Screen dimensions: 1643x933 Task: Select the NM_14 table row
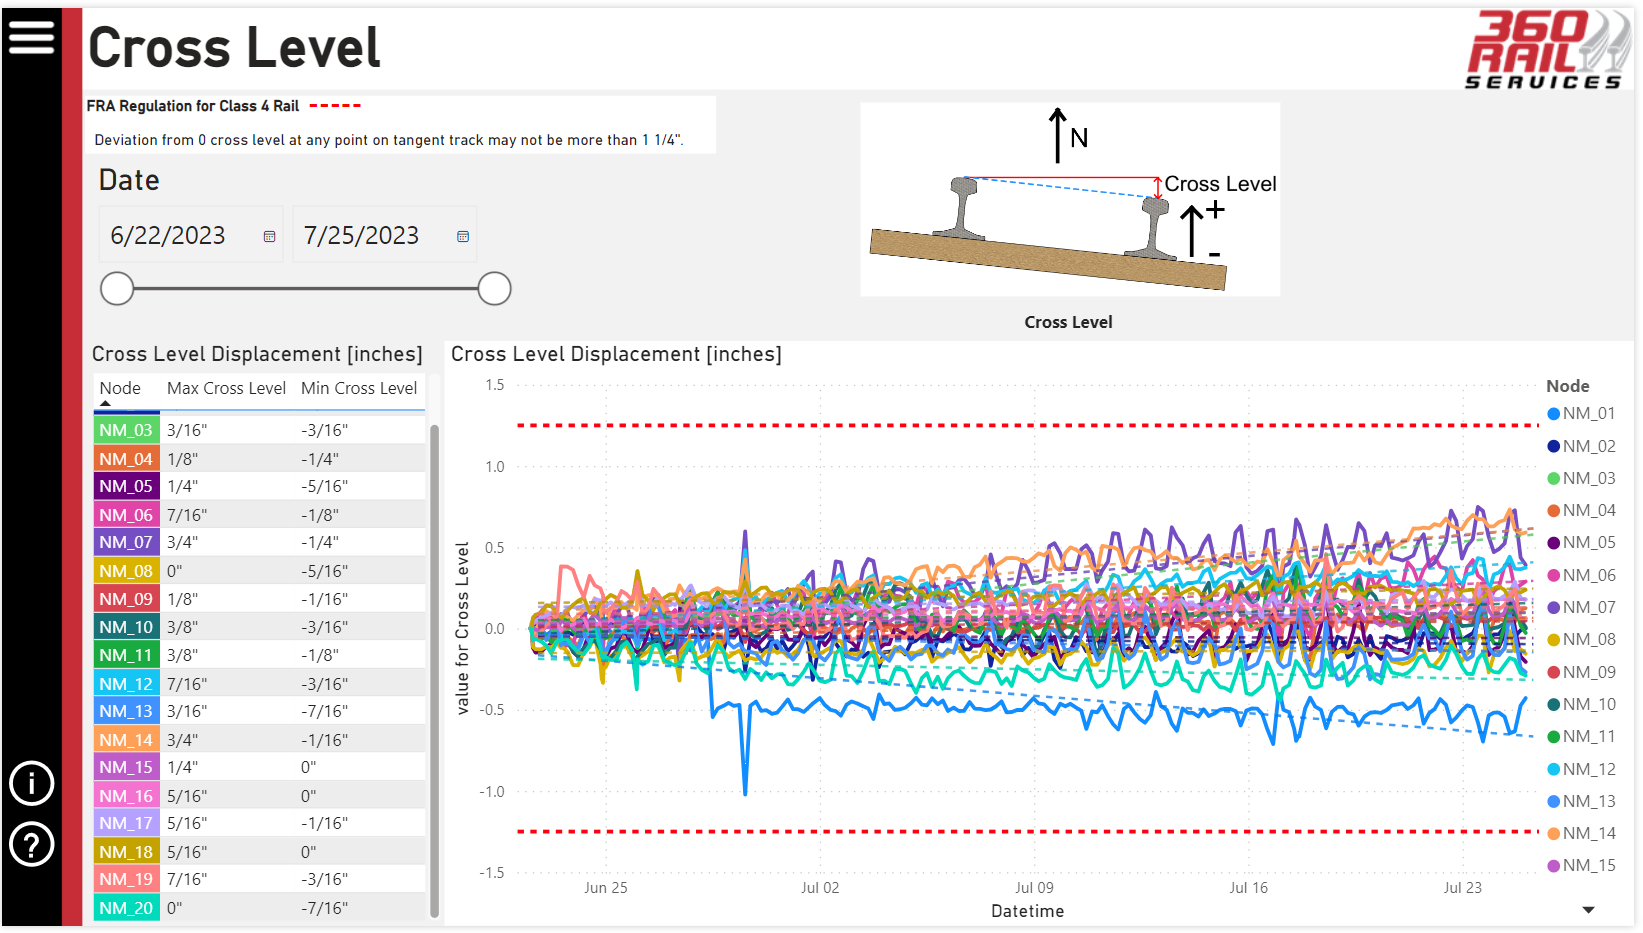coord(260,740)
